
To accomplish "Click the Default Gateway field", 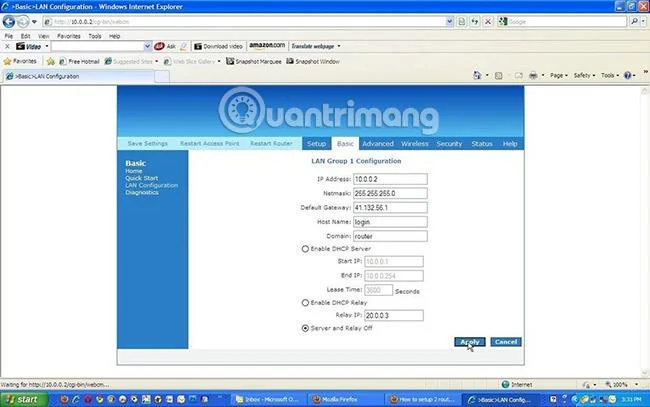I will click(x=390, y=208).
